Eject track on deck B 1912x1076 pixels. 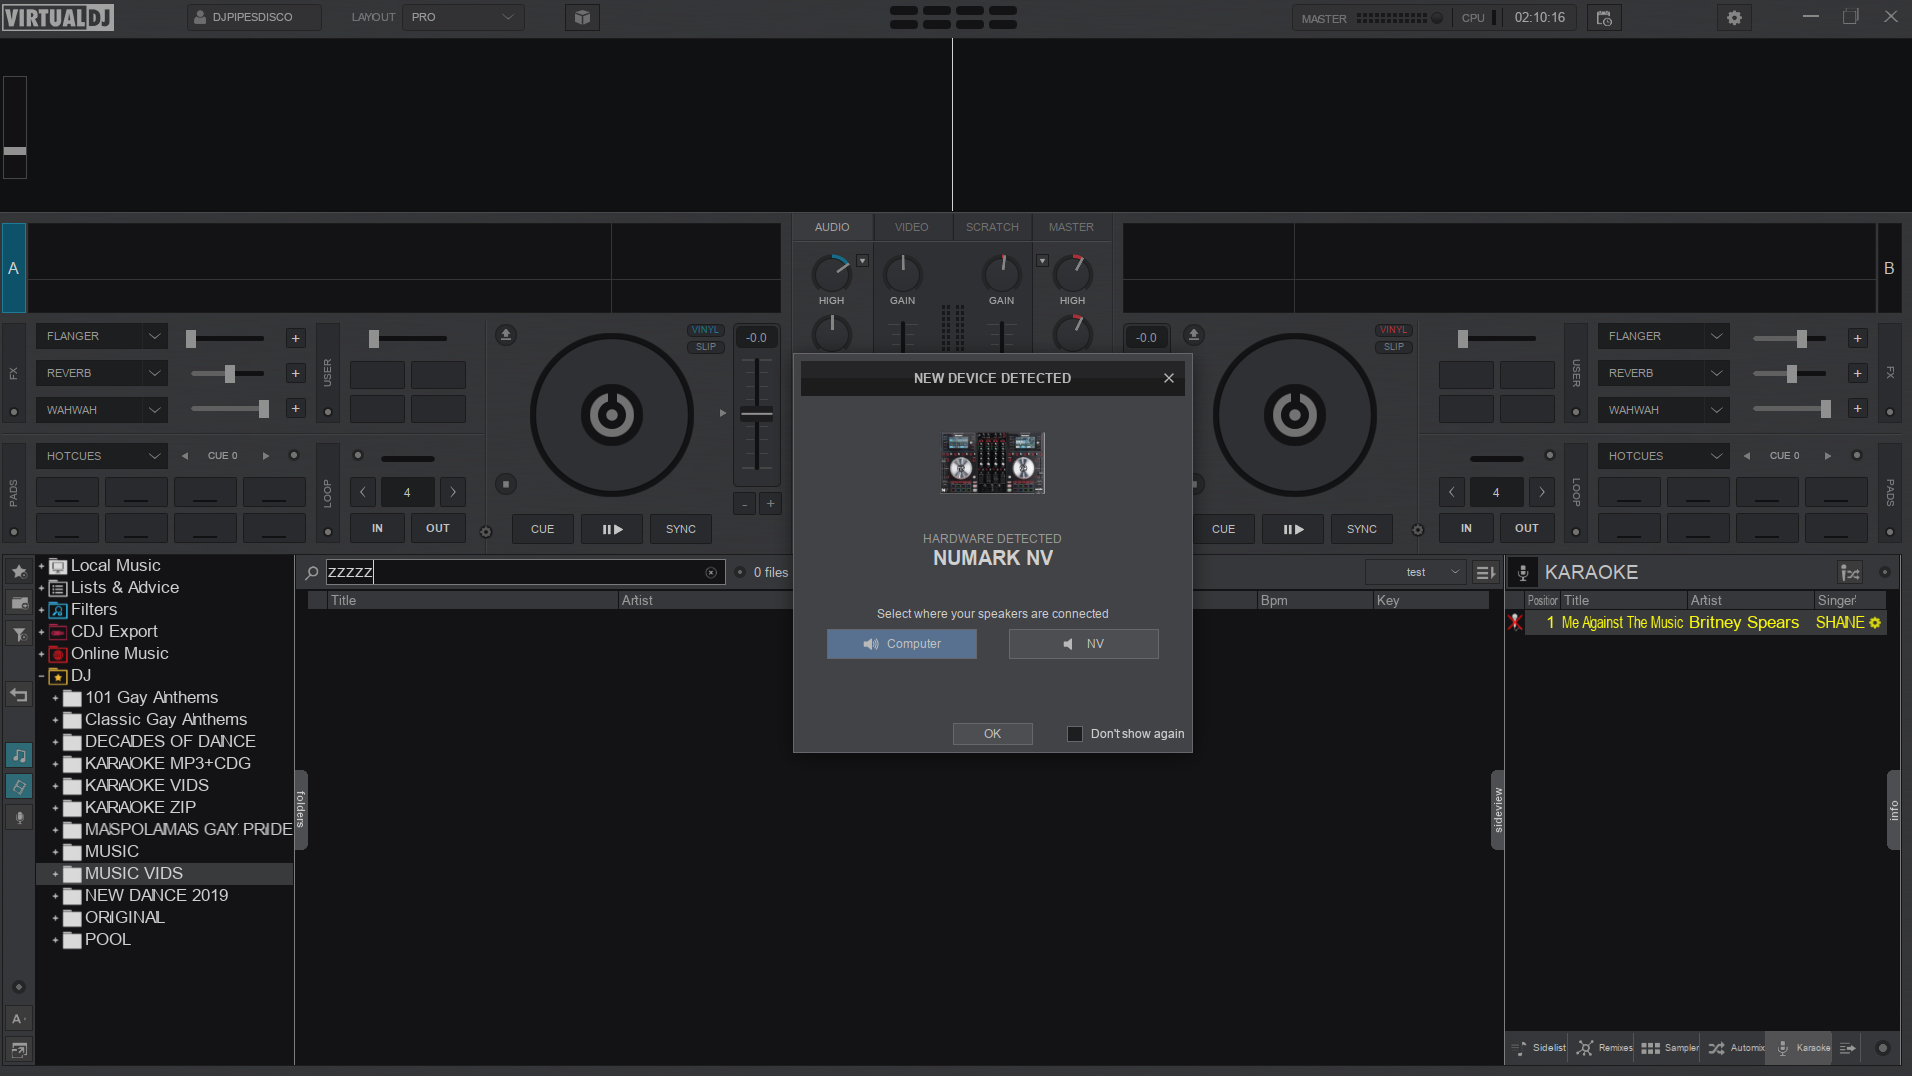(1193, 335)
